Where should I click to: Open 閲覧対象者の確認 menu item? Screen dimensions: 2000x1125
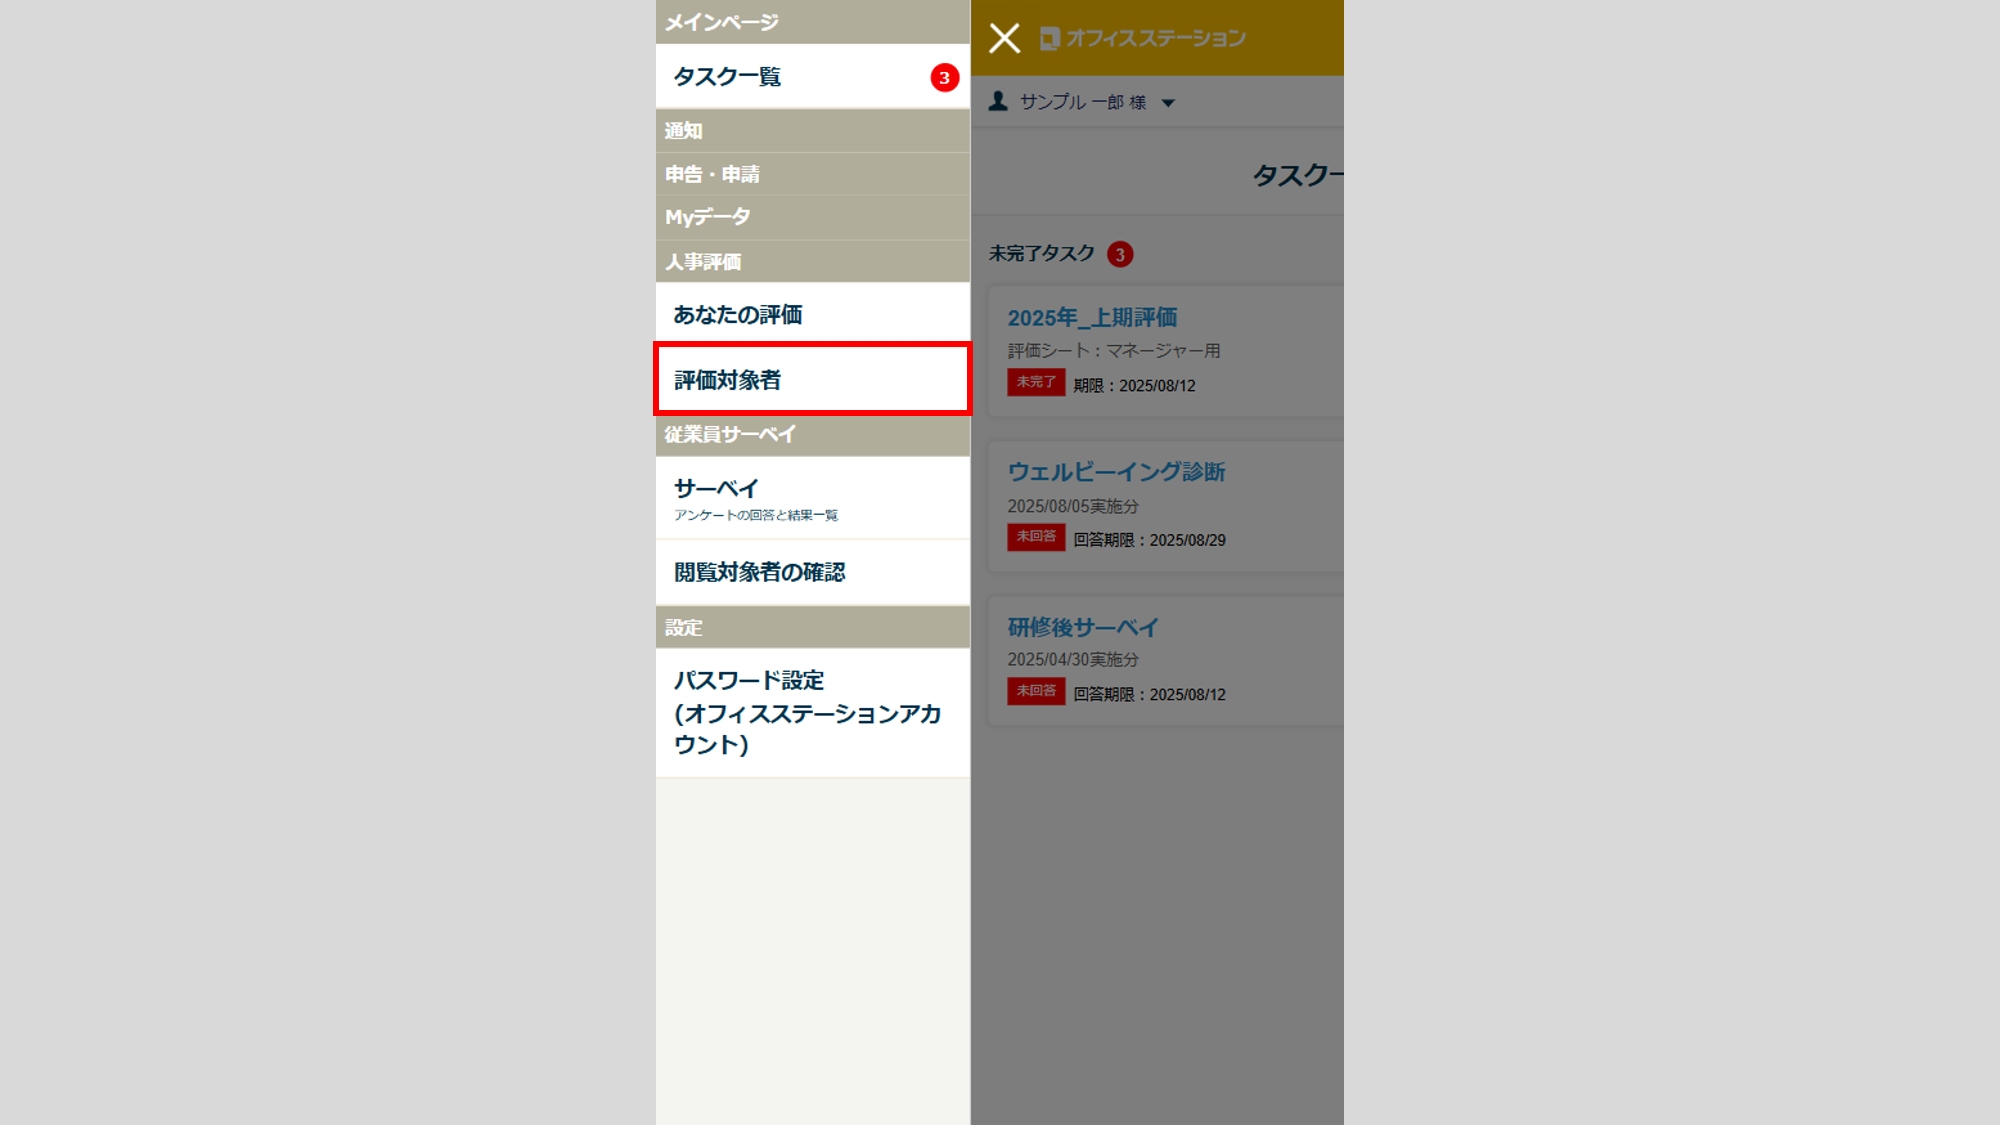click(x=813, y=572)
